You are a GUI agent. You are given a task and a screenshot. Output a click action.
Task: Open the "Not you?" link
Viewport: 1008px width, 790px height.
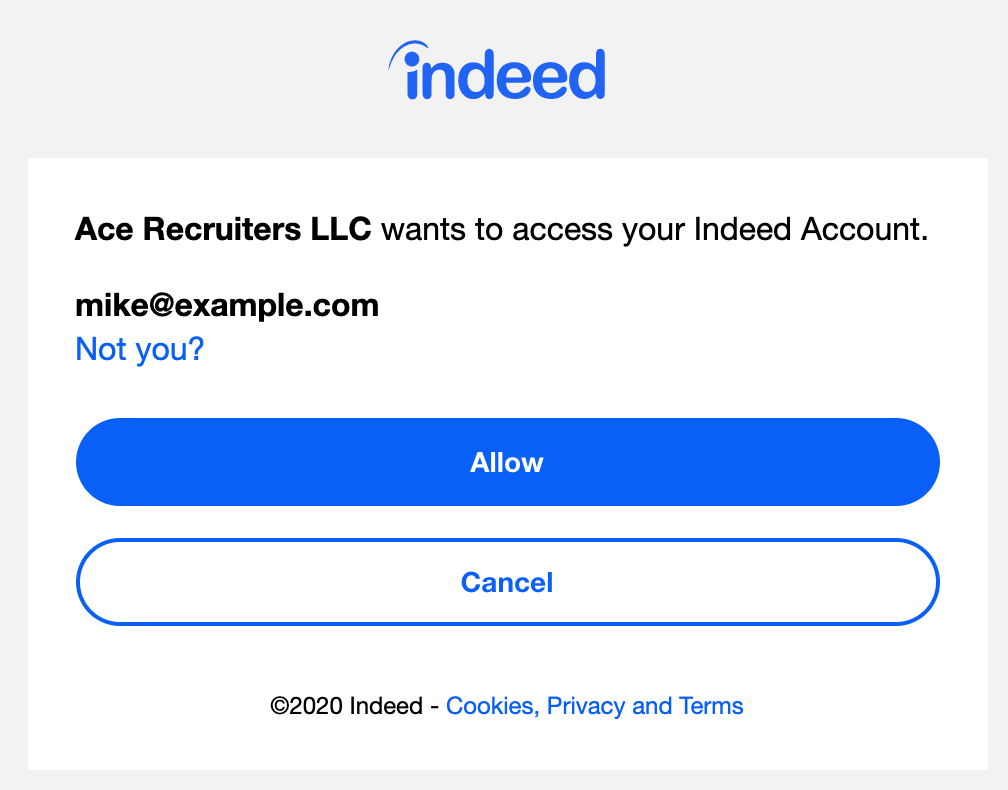pyautogui.click(x=140, y=349)
